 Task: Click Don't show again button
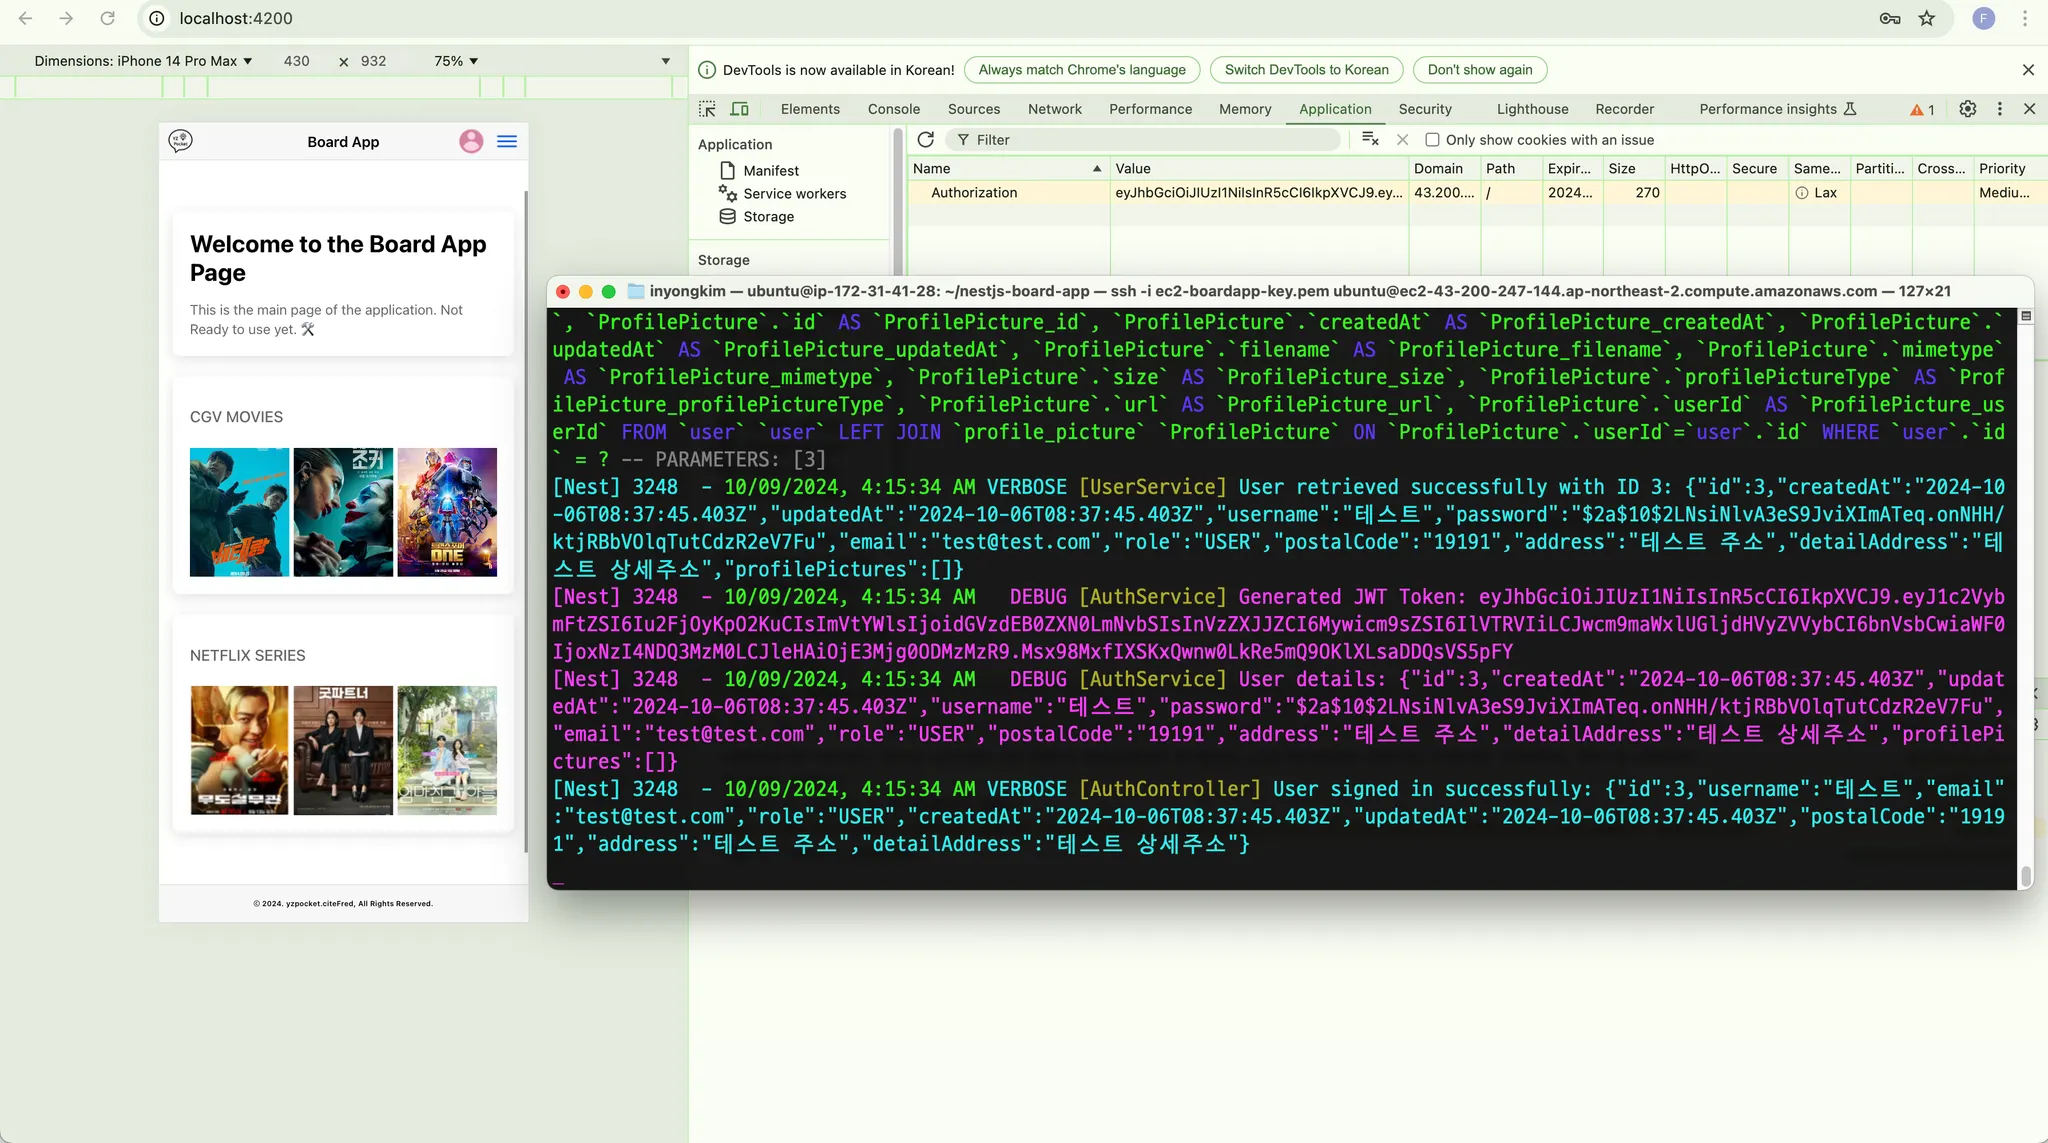pyautogui.click(x=1479, y=70)
